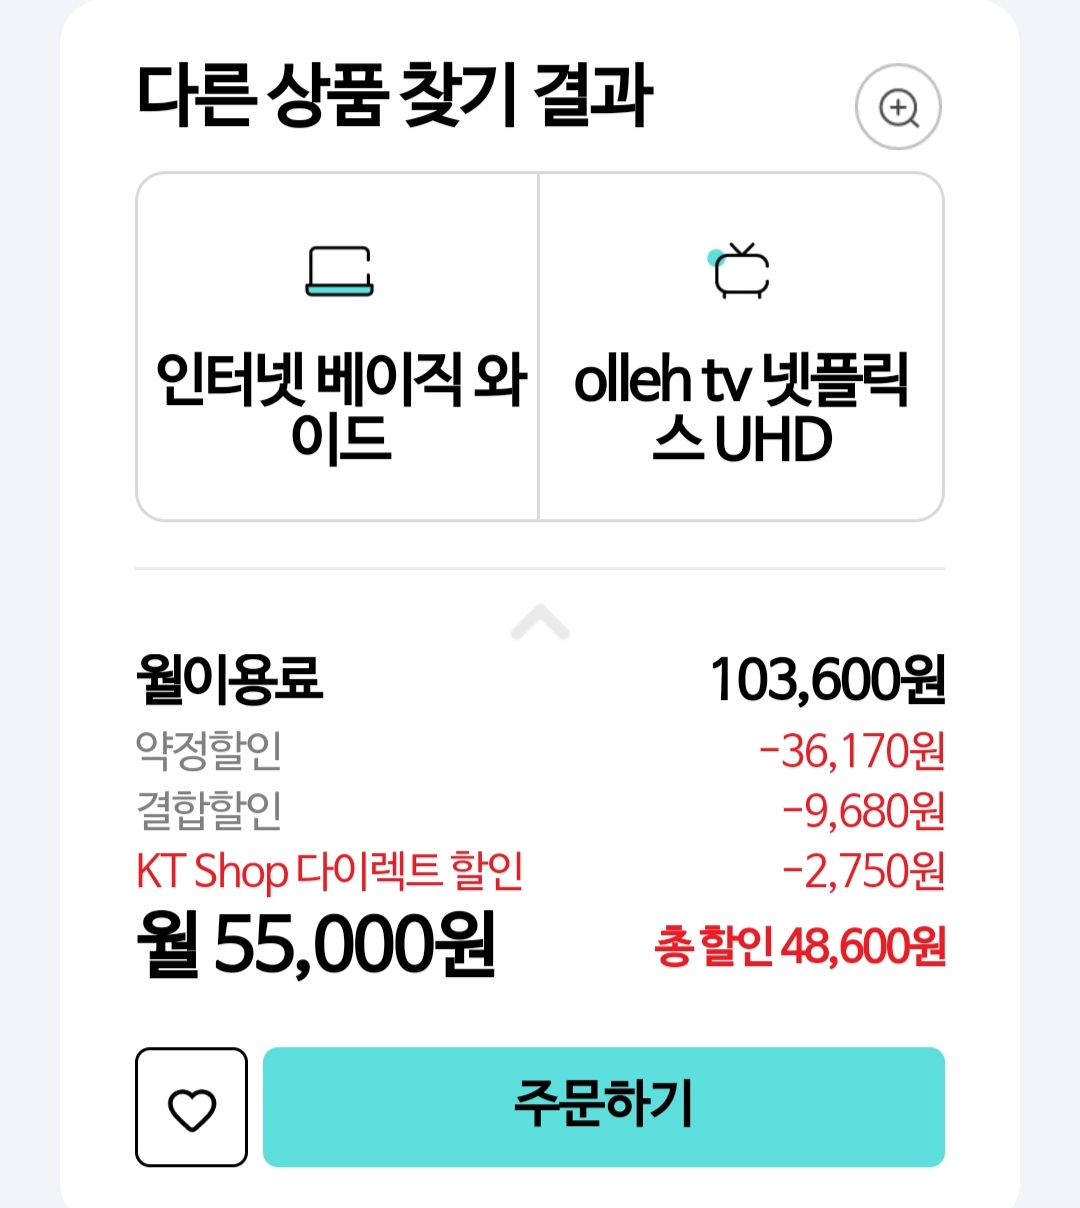Add to wishlist with heart button
The image size is (1080, 1208).
tap(191, 1107)
